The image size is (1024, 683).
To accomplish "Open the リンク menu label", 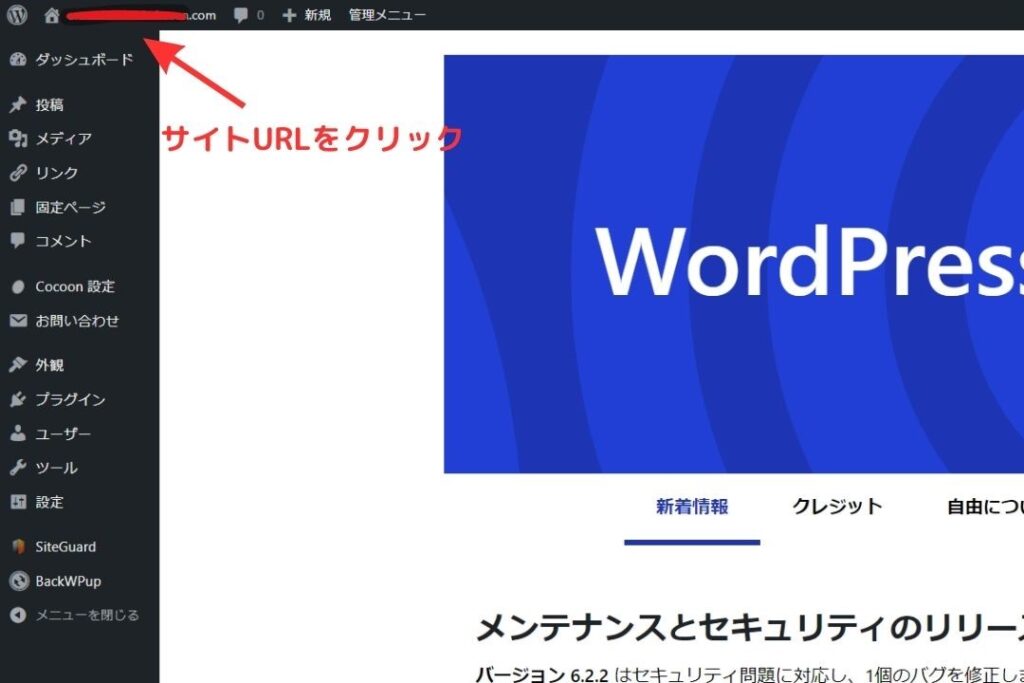I will point(57,172).
